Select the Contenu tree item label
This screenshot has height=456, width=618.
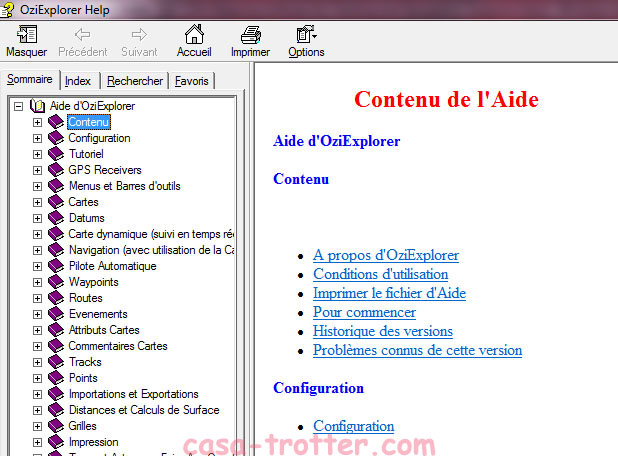89,122
